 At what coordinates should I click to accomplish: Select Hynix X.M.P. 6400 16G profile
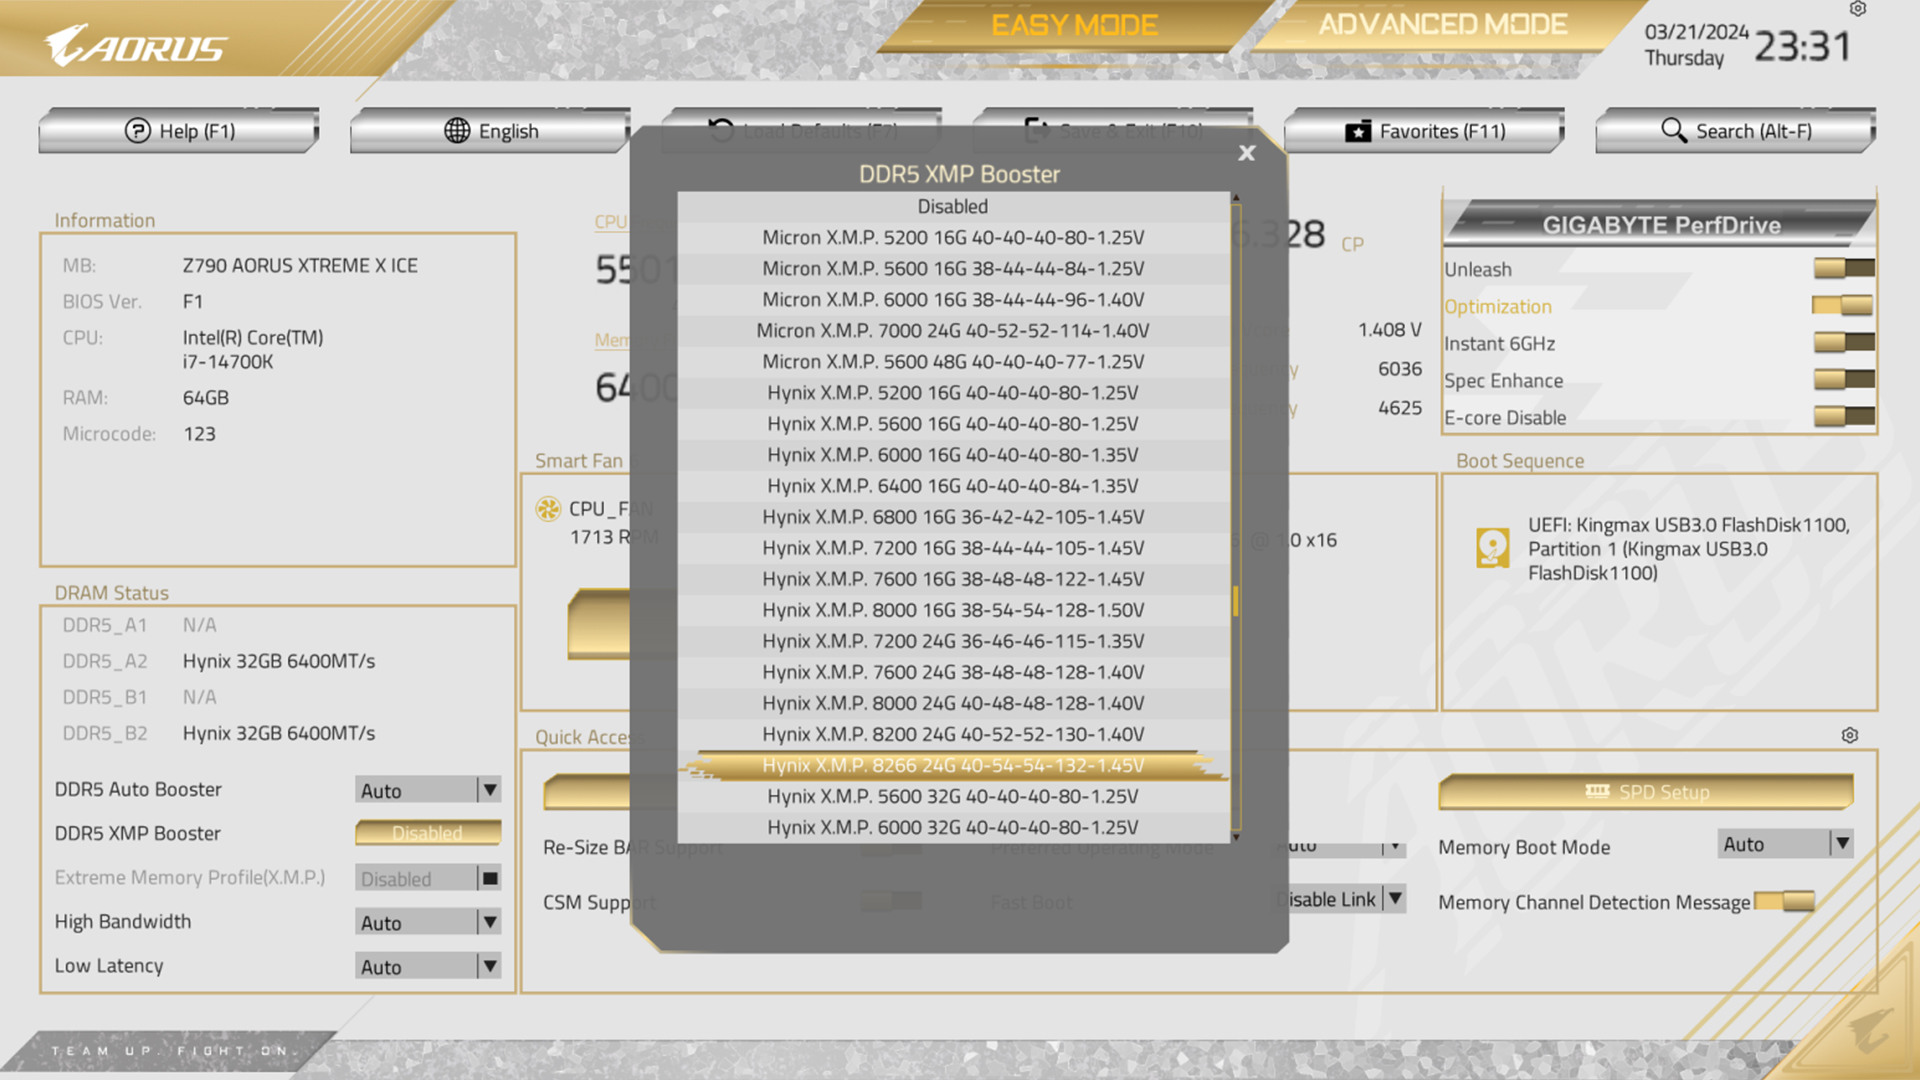point(953,486)
